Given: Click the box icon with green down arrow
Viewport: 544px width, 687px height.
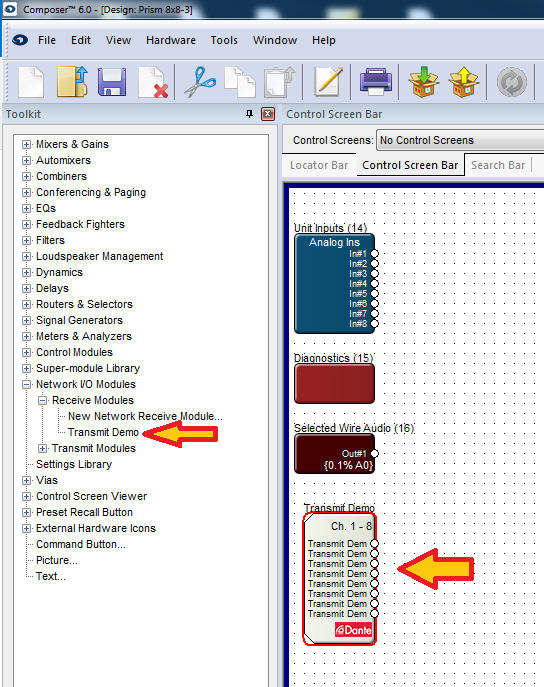Looking at the screenshot, I should click(x=423, y=82).
